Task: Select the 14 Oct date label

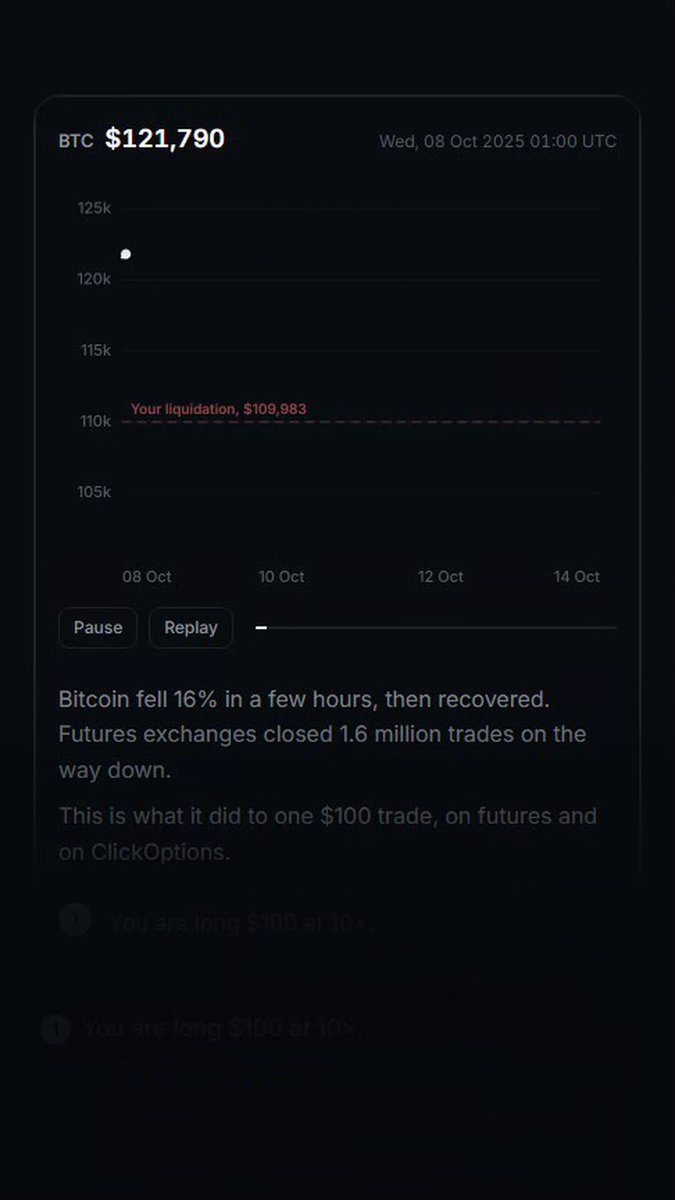Action: 577,577
